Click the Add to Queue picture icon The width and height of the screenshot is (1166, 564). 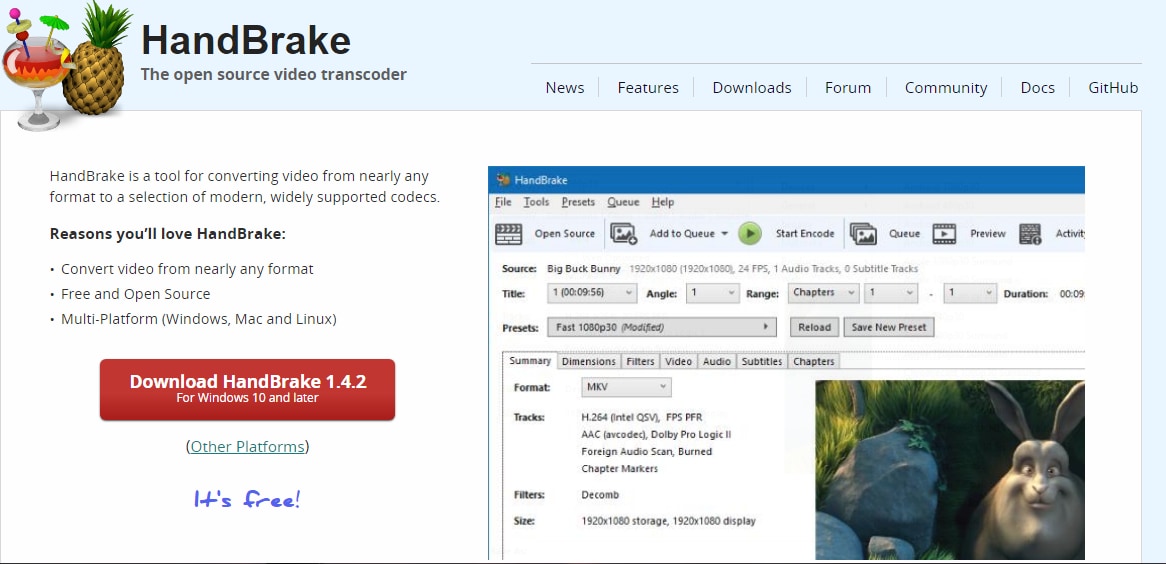[x=624, y=234]
